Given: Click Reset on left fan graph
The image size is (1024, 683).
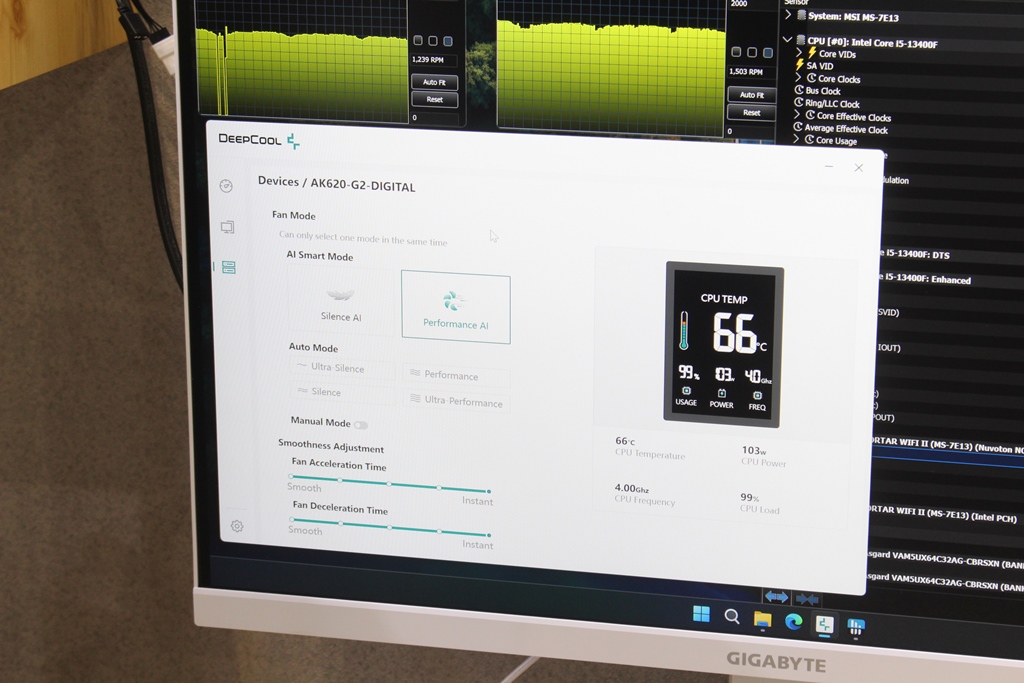Looking at the screenshot, I should (434, 99).
